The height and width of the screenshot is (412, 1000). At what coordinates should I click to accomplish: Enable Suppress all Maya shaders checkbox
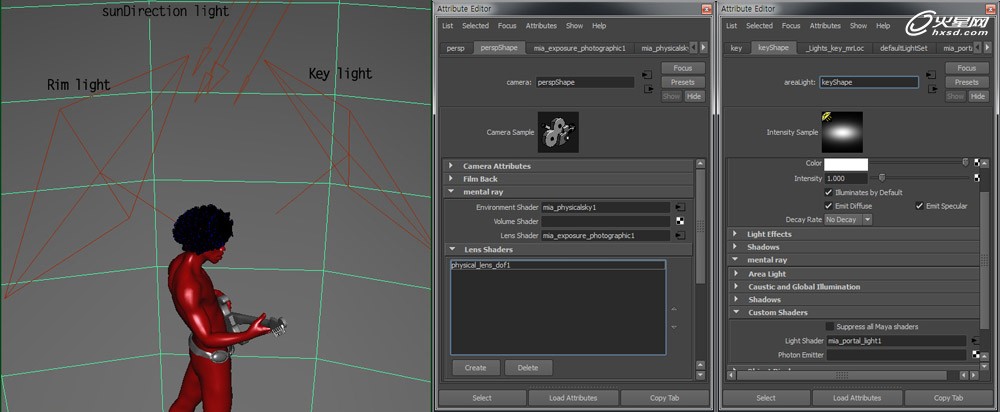830,327
